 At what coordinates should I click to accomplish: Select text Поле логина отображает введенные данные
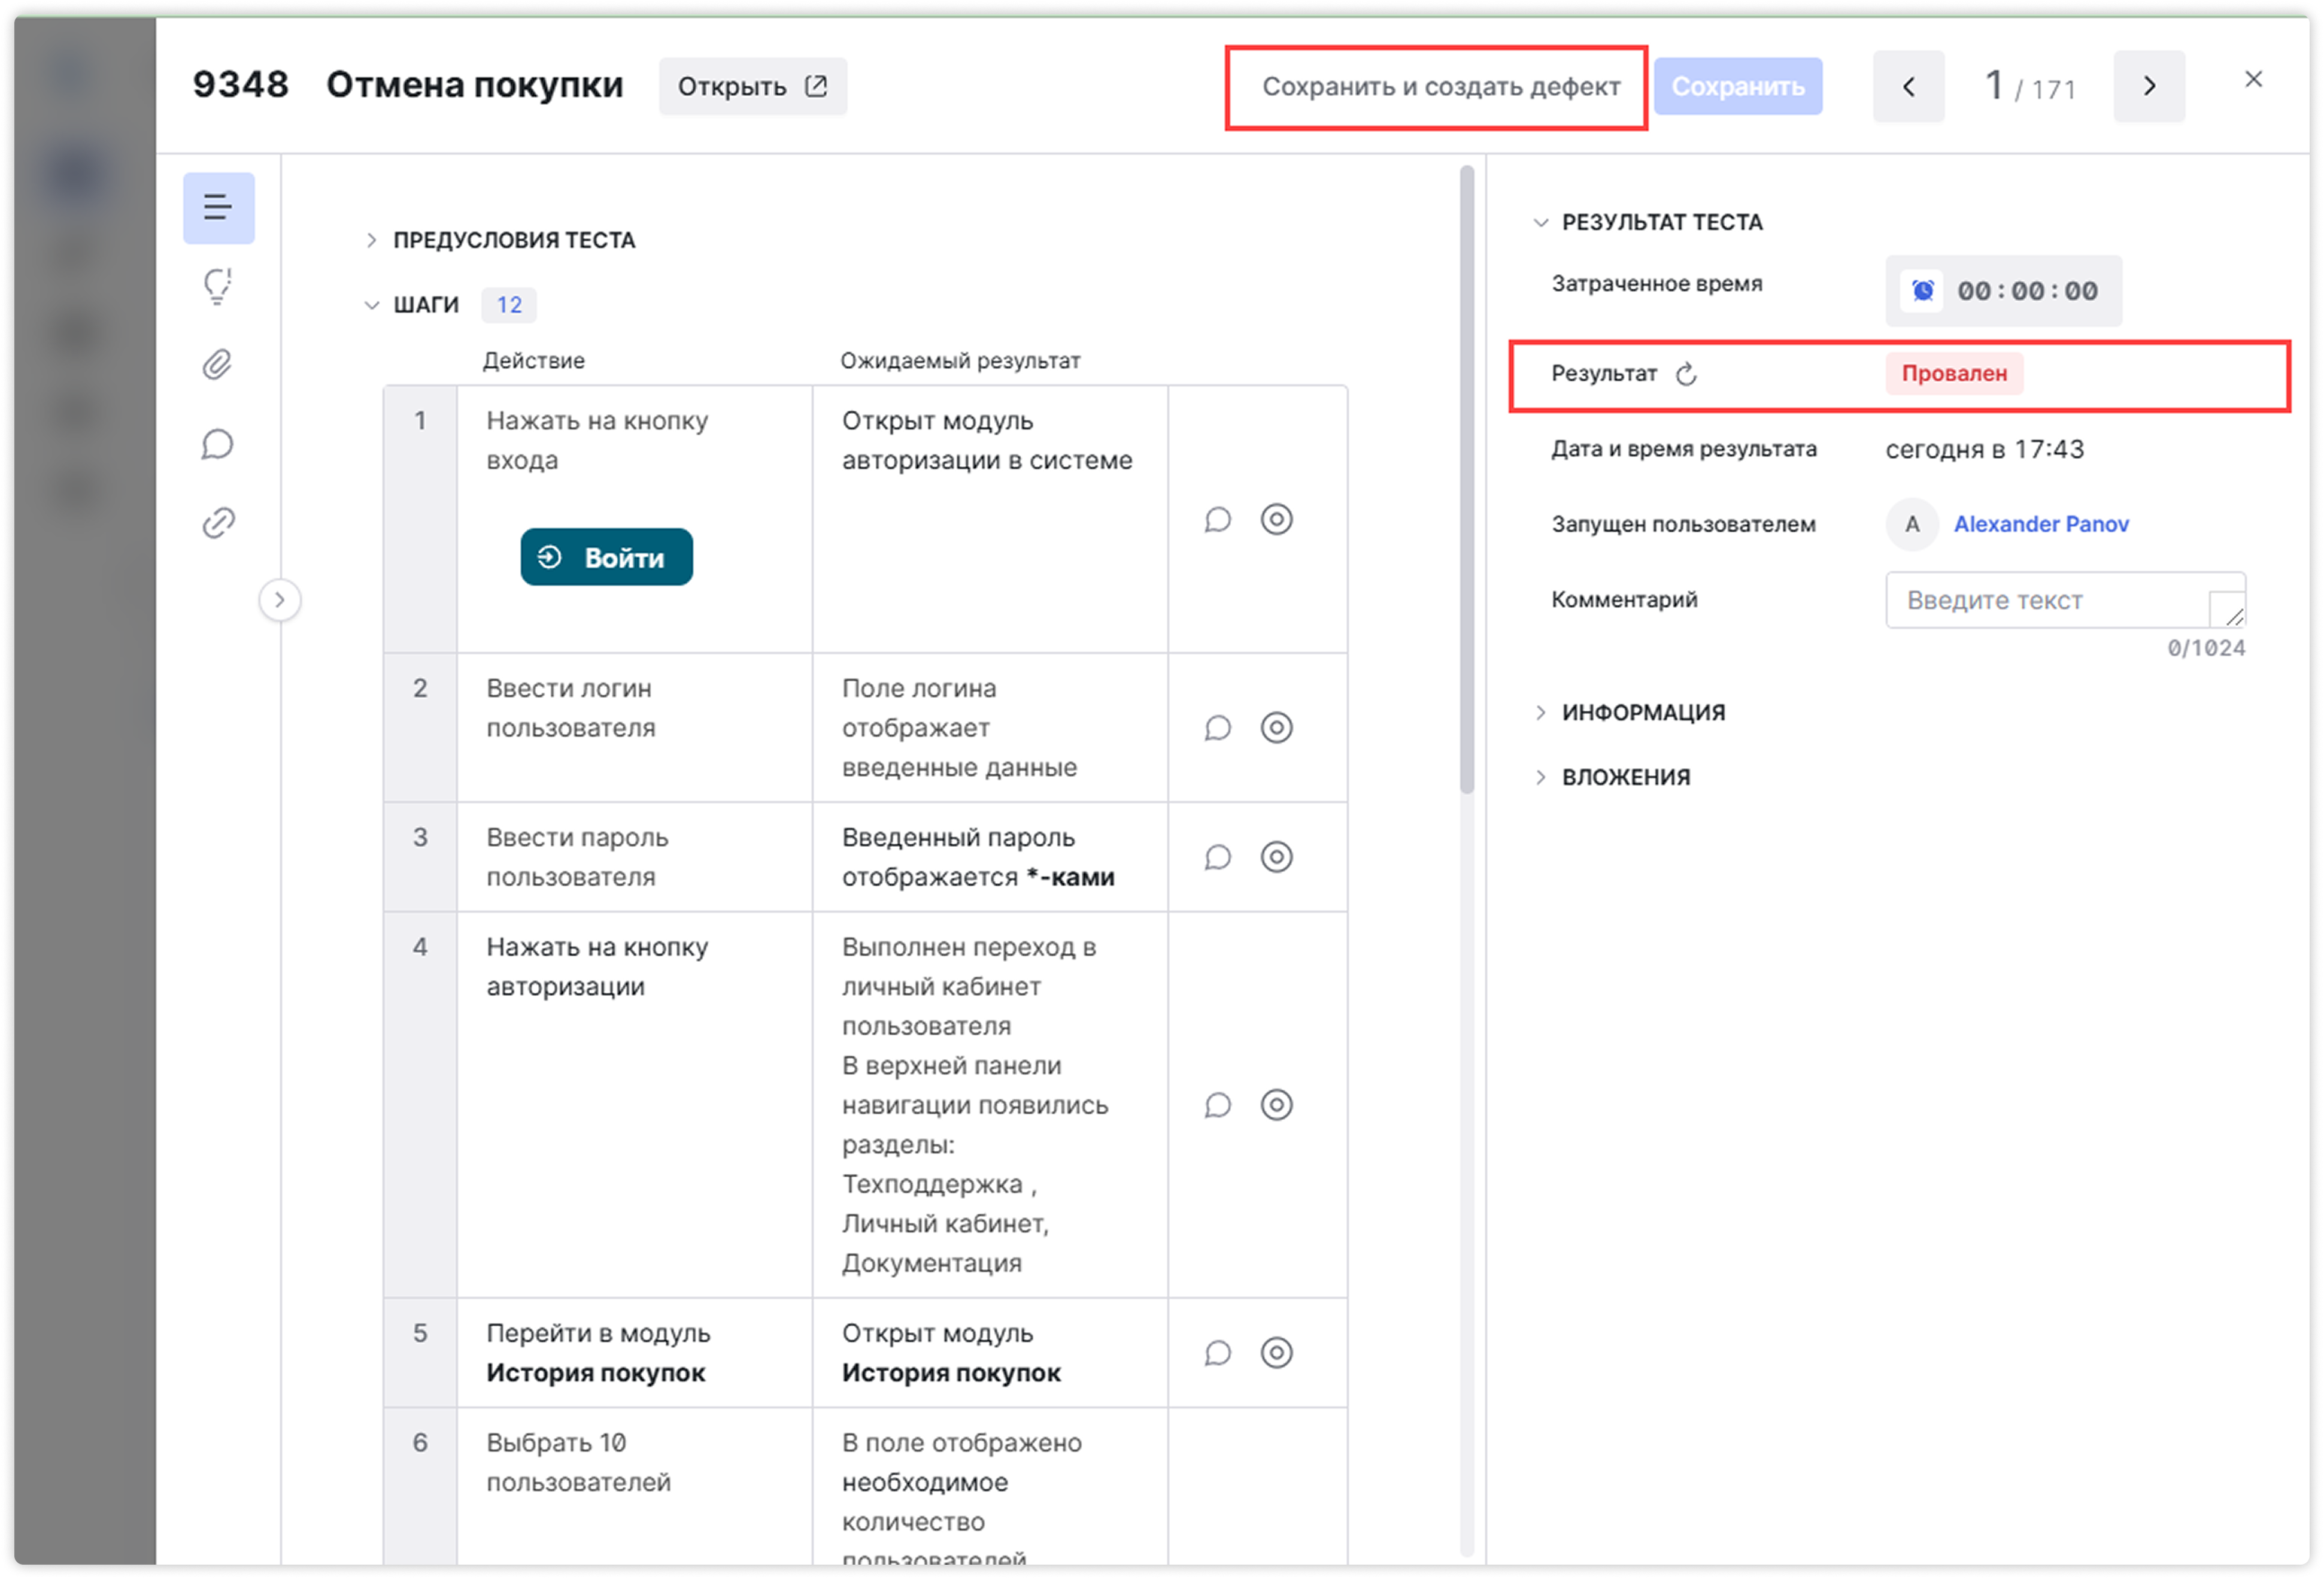coord(959,728)
